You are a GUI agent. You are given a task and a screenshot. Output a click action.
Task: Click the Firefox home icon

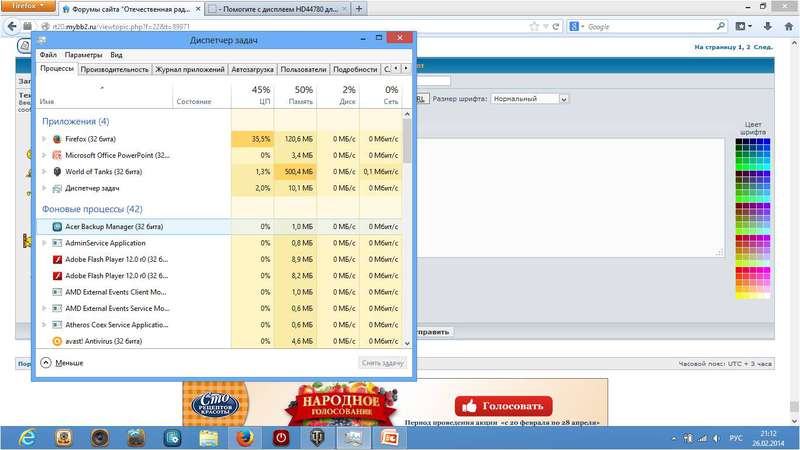pos(788,26)
